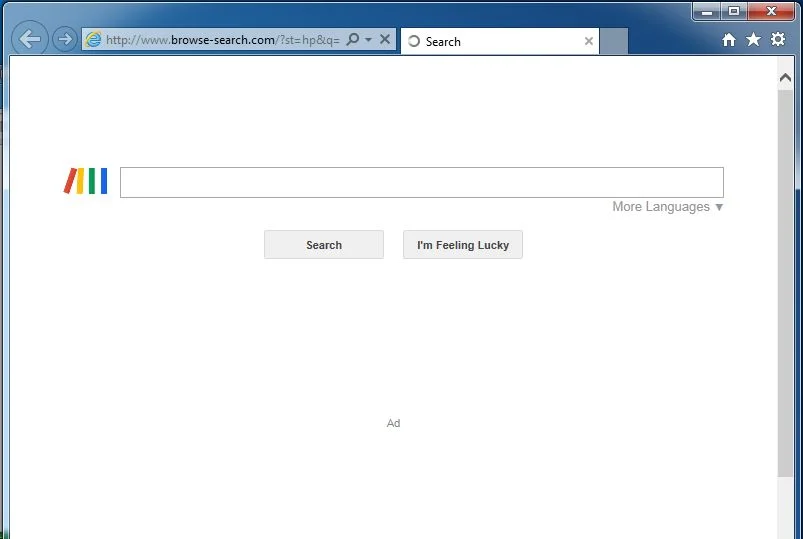Minimize the browser window

[707, 11]
